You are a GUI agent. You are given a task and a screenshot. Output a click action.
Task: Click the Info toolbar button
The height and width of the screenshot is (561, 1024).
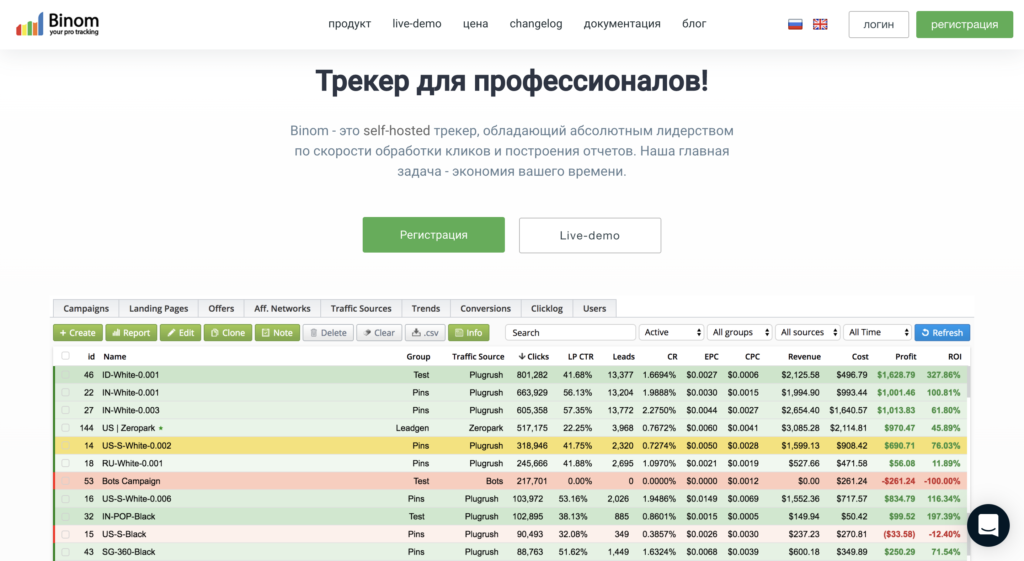468,332
